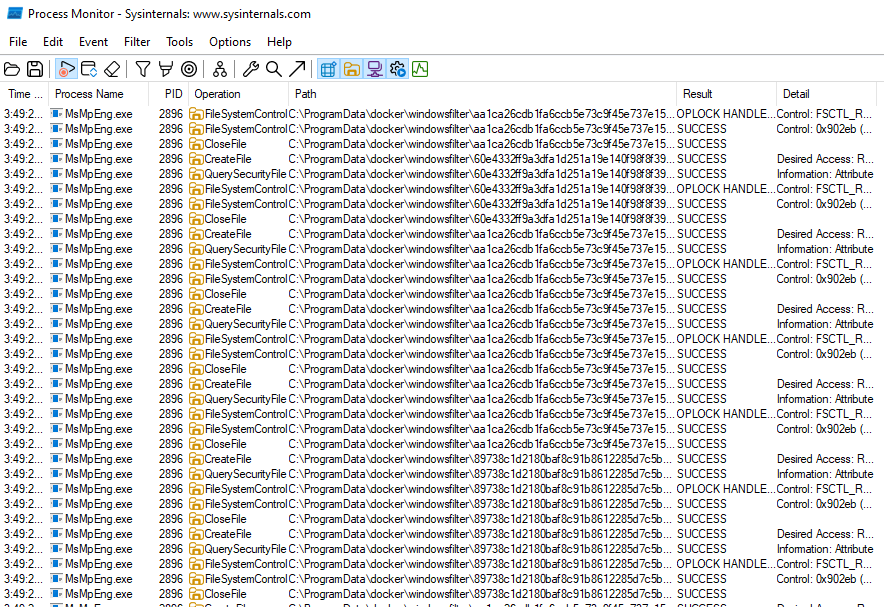The width and height of the screenshot is (884, 607).
Task: Click Control: 0x902eb detail on the 60e4332ff9a3dfa row
Action: (x=824, y=204)
